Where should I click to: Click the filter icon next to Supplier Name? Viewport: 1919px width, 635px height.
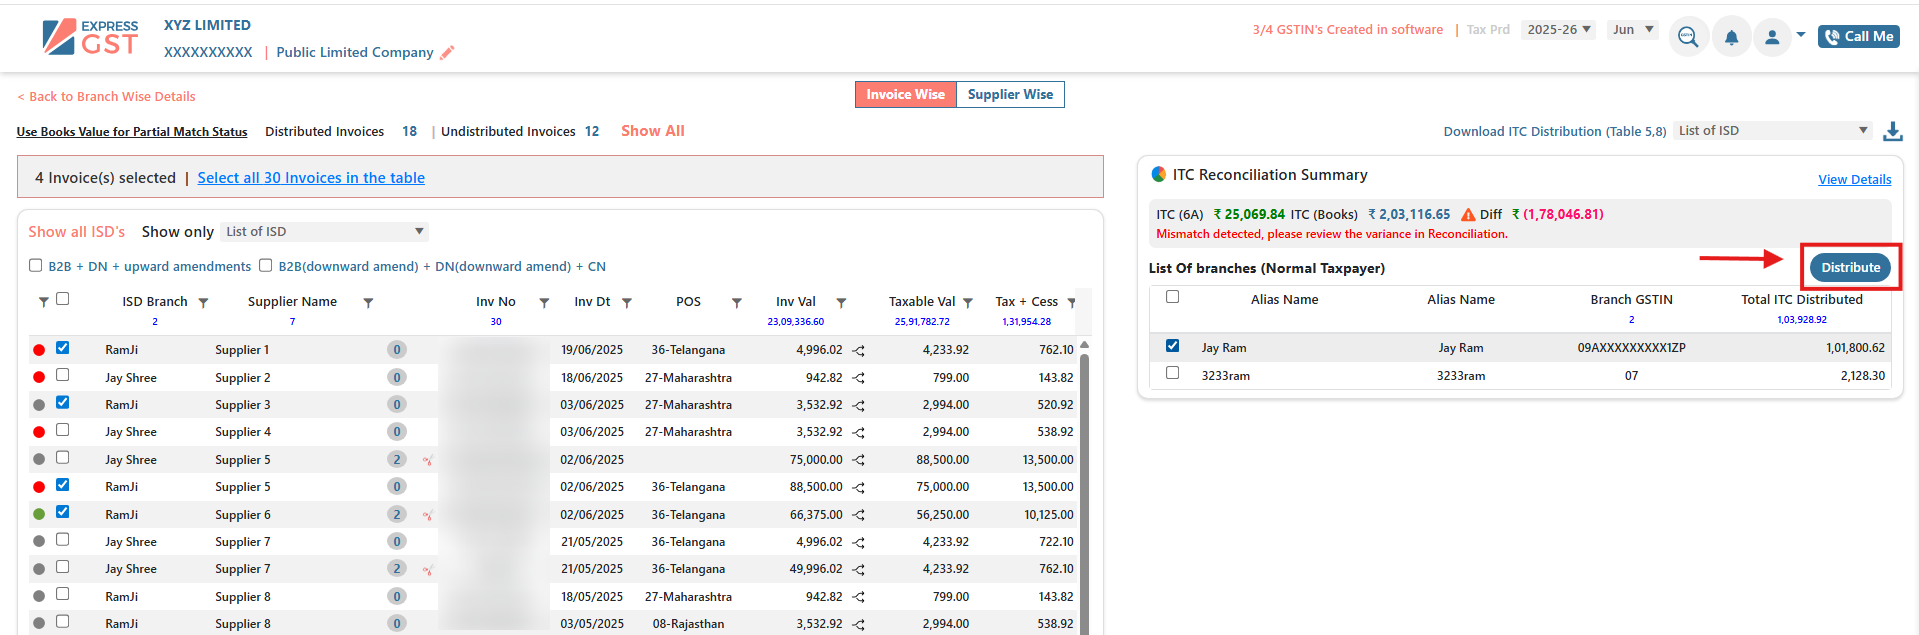[368, 302]
